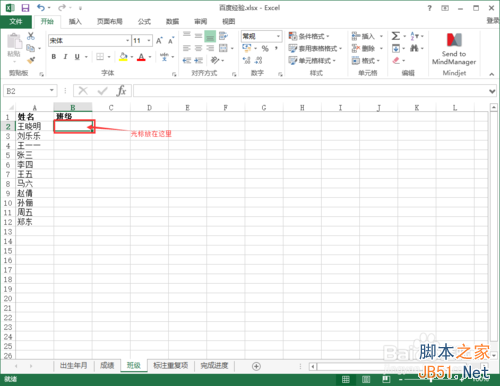Toggle bottom vertical alignment
The height and width of the screenshot is (386, 500).
coord(210,36)
